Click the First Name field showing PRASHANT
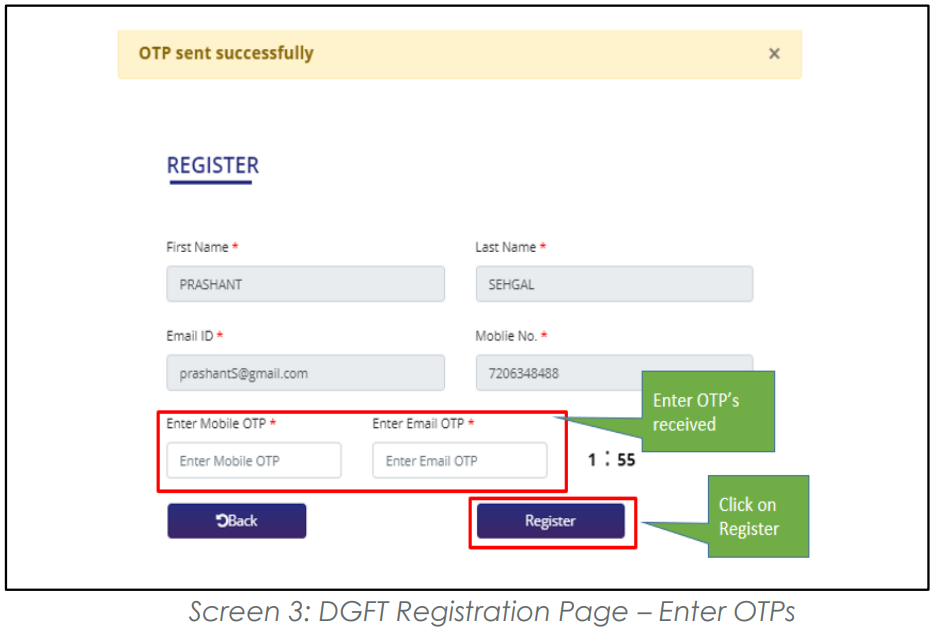 point(305,284)
